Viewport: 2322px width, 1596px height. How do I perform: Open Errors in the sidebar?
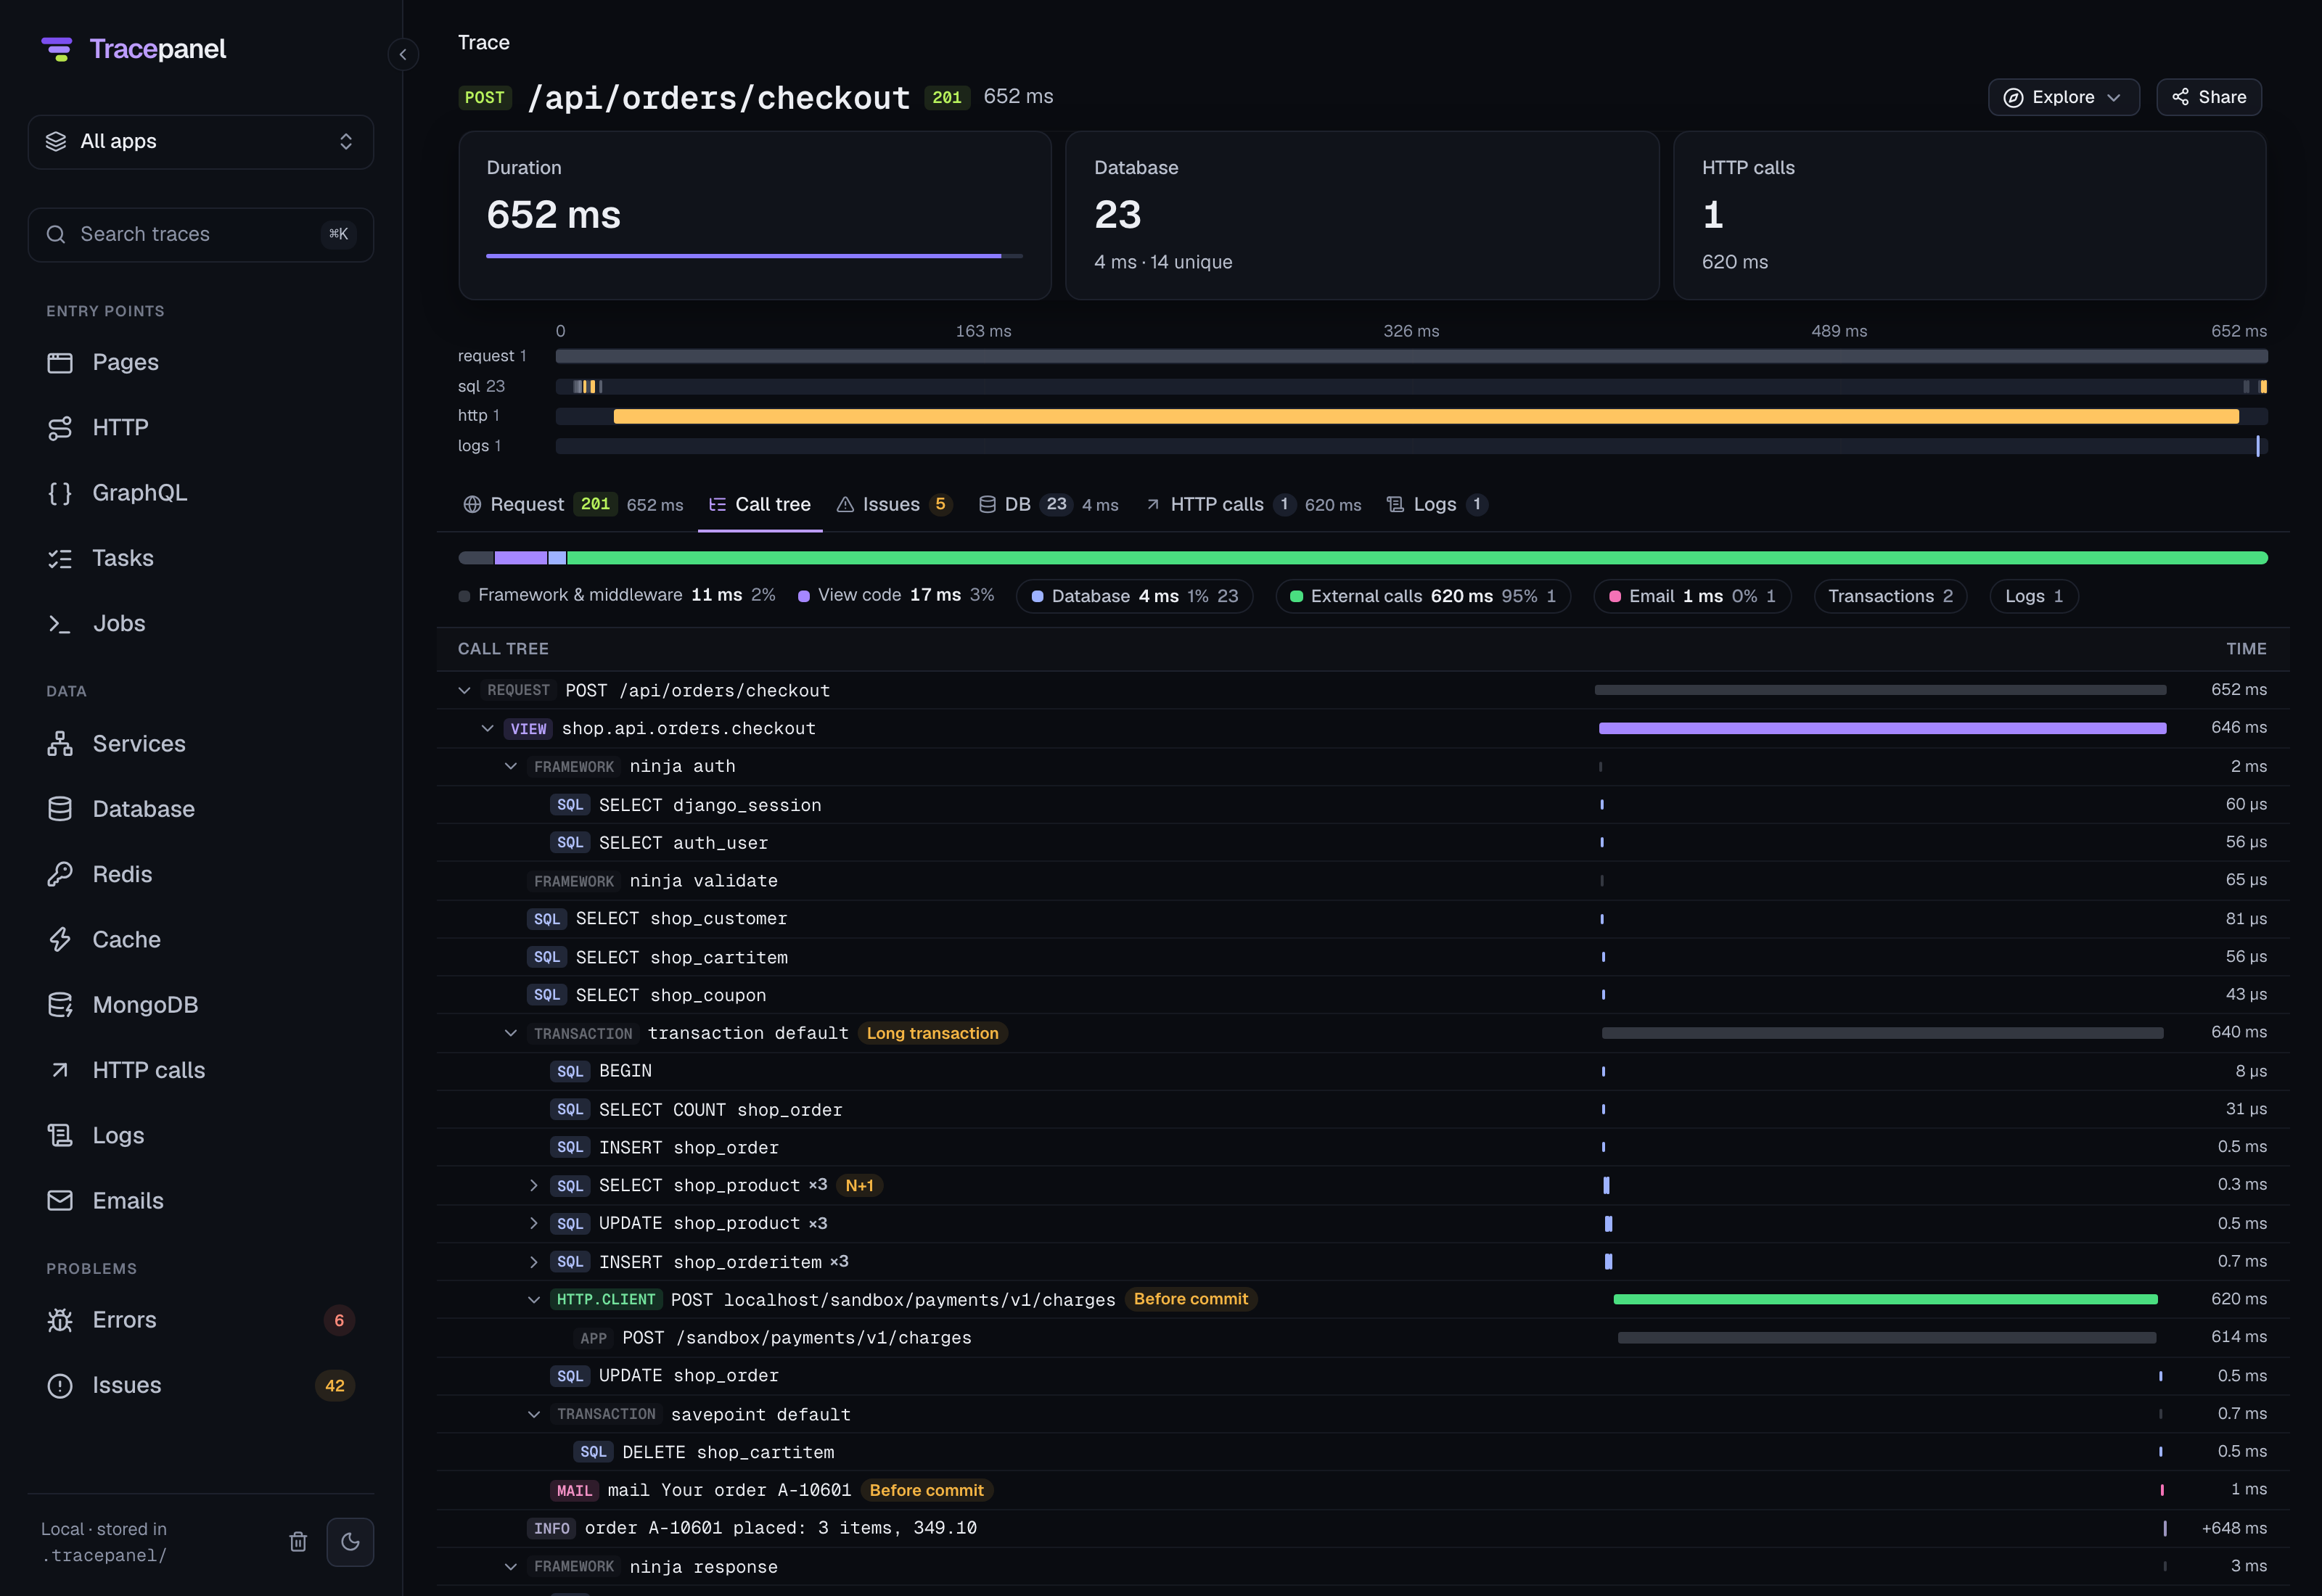(201, 1320)
